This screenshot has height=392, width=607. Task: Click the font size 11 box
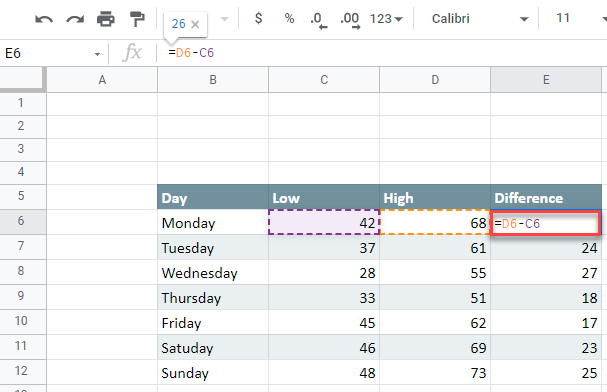[x=563, y=18]
